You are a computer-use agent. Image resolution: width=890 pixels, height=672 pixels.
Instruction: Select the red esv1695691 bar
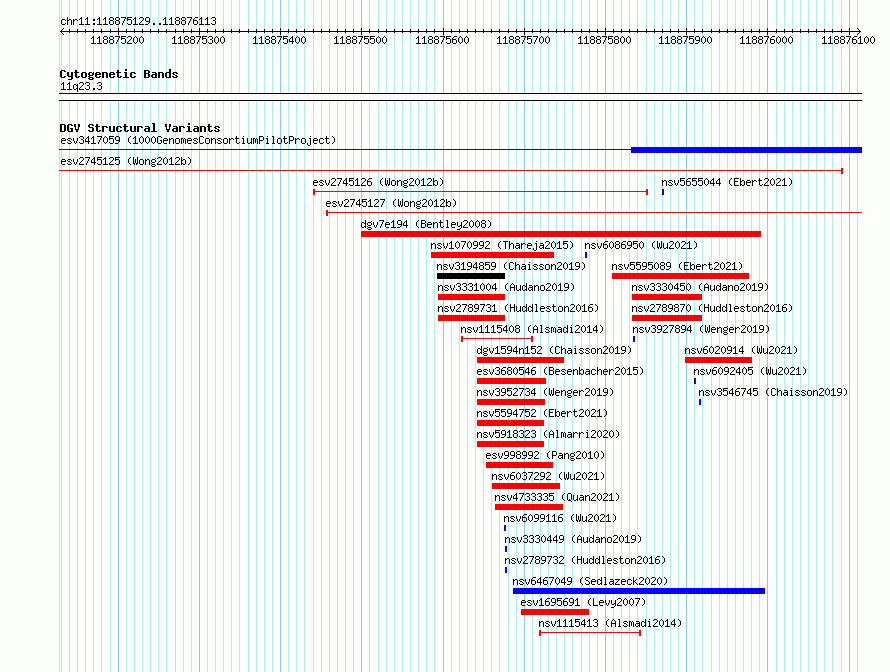pos(555,612)
